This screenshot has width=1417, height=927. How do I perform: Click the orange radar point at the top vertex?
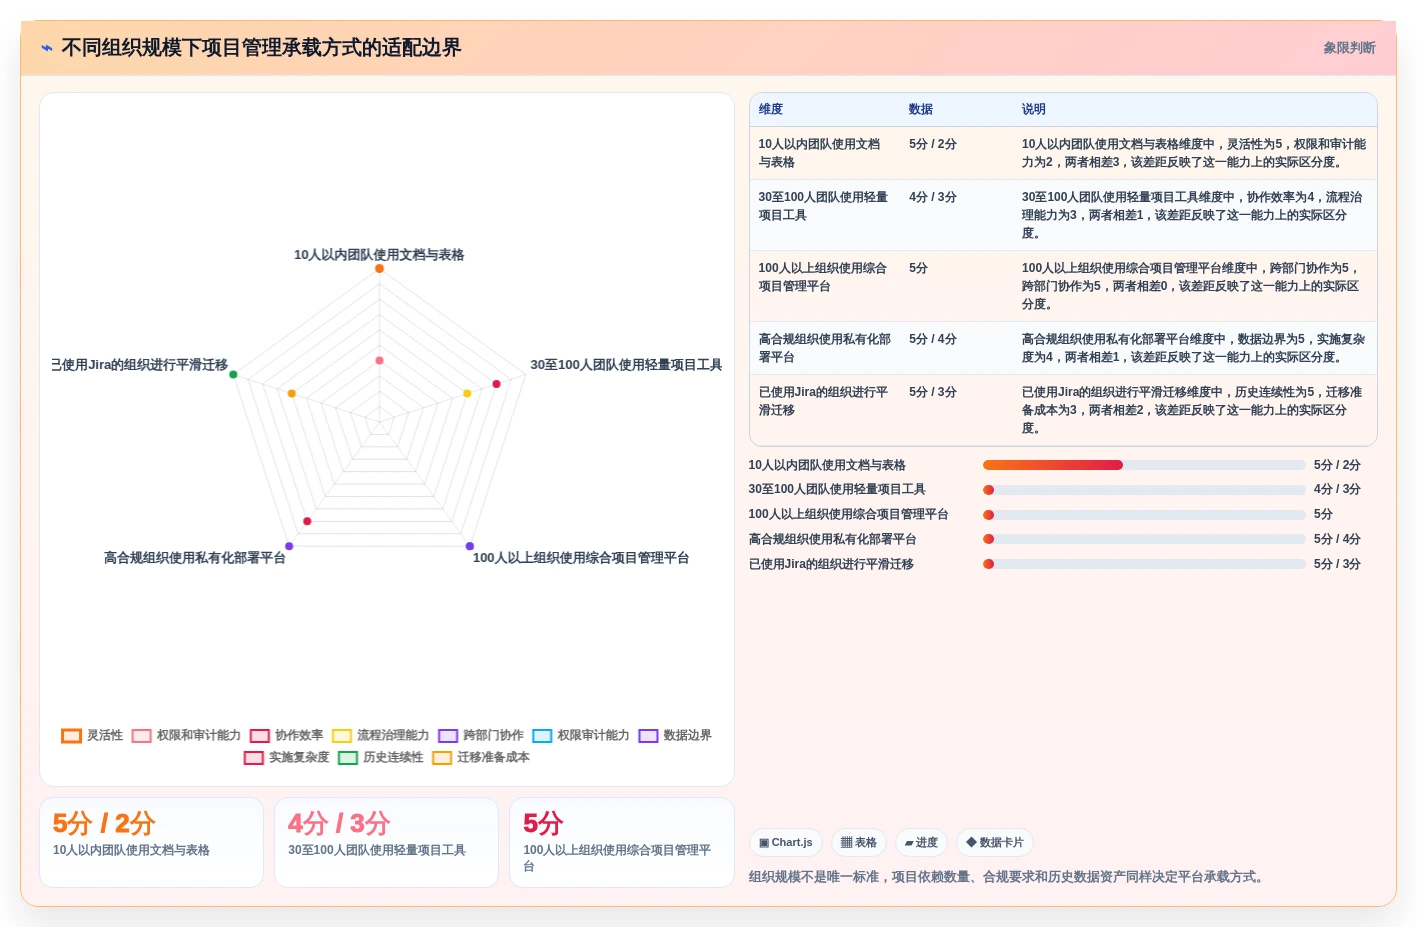tap(379, 269)
